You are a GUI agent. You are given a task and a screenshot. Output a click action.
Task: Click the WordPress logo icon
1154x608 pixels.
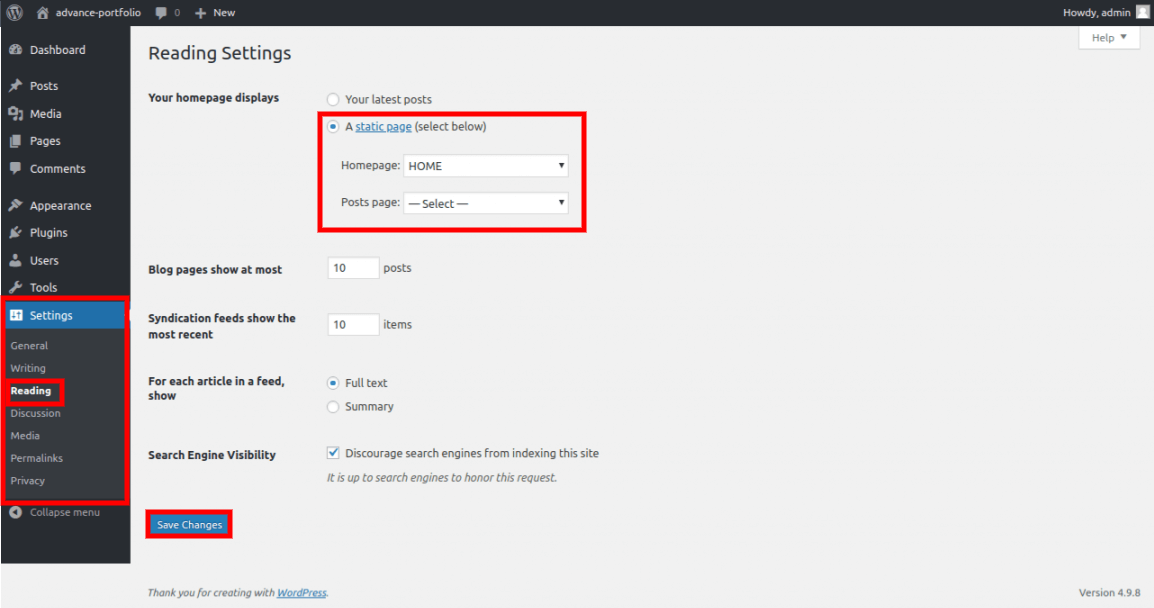(15, 13)
